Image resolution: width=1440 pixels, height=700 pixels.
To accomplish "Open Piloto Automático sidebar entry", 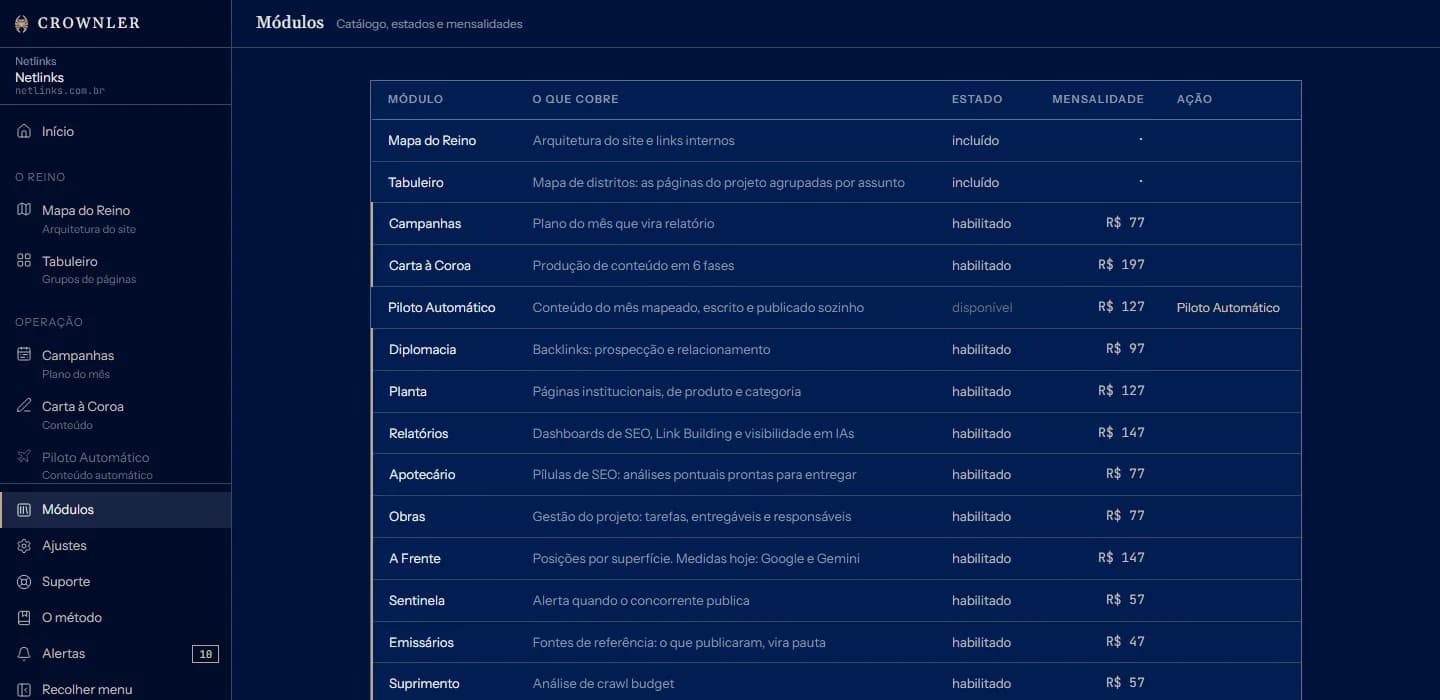I will pyautogui.click(x=115, y=466).
